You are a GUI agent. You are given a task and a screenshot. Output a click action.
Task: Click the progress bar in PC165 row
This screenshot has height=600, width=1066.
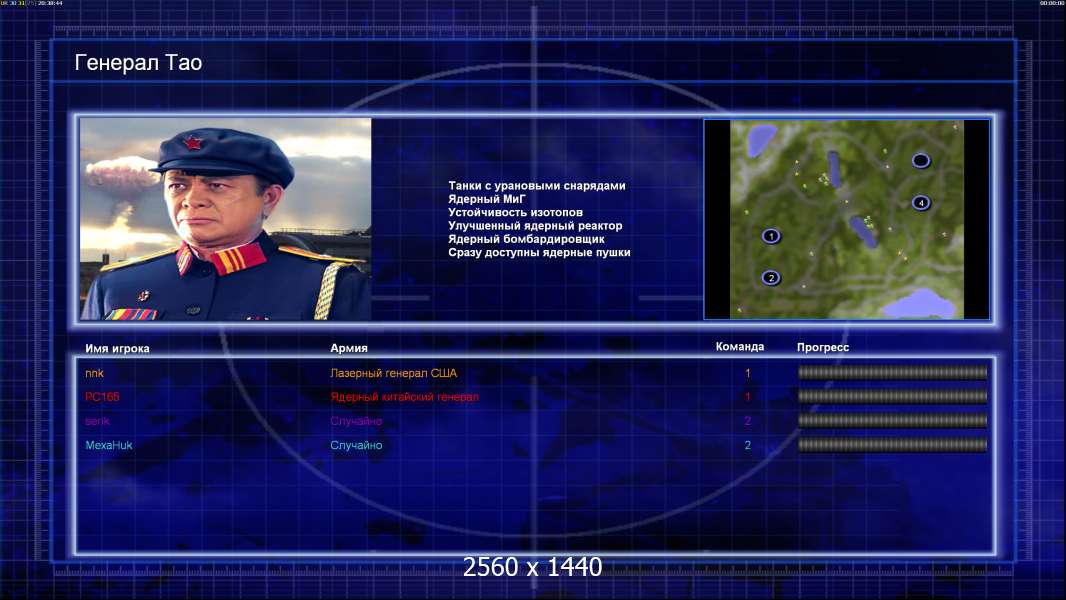[893, 396]
